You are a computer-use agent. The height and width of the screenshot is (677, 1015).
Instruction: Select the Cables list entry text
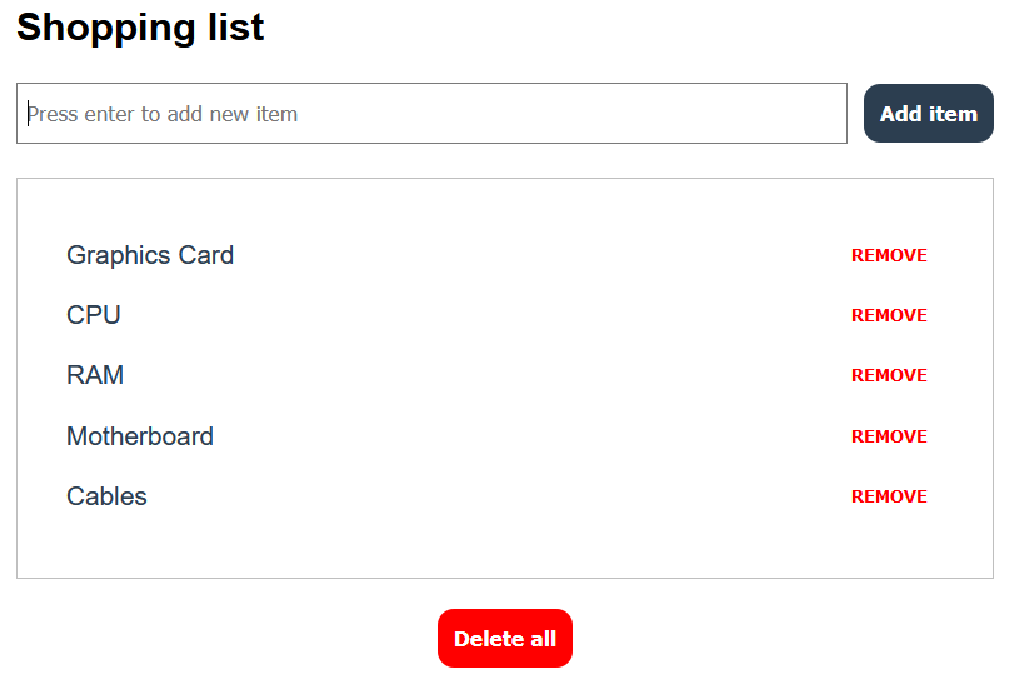[x=107, y=496]
